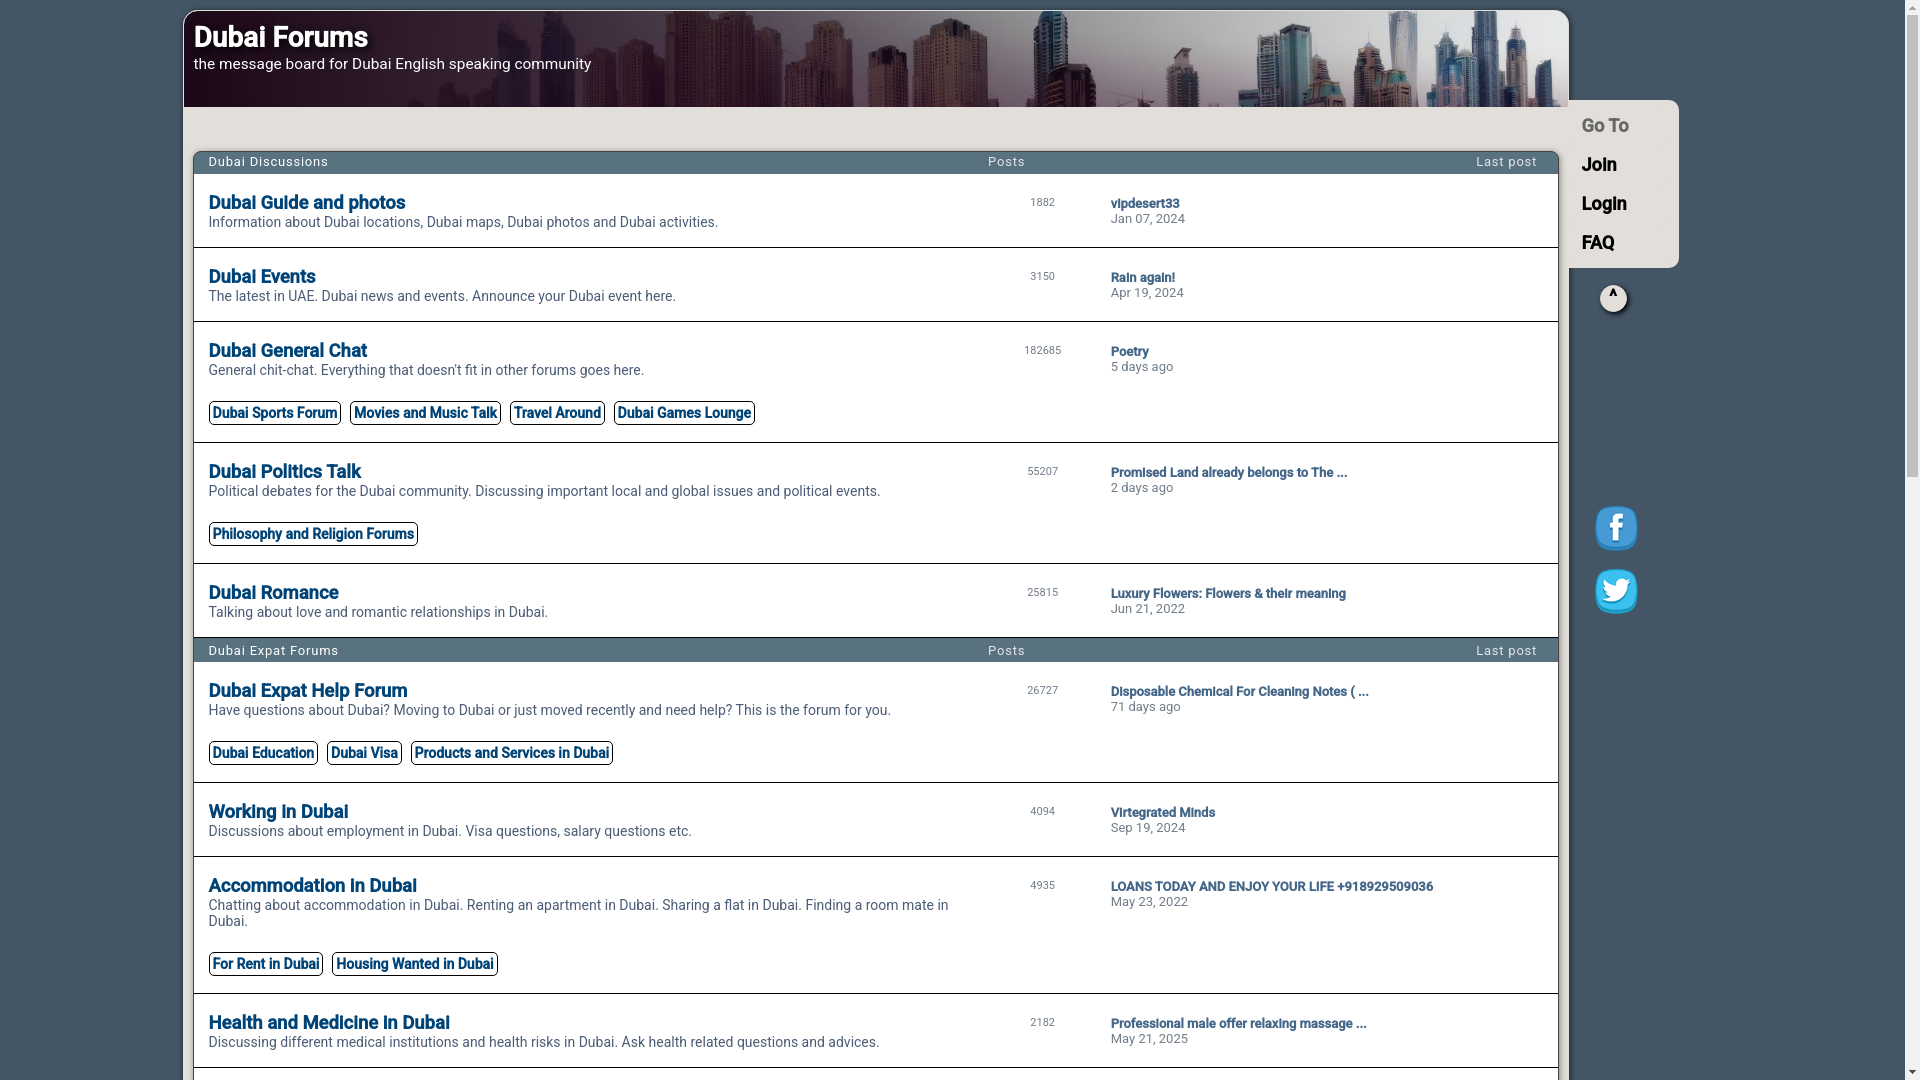Open the Join menu item

(1598, 165)
